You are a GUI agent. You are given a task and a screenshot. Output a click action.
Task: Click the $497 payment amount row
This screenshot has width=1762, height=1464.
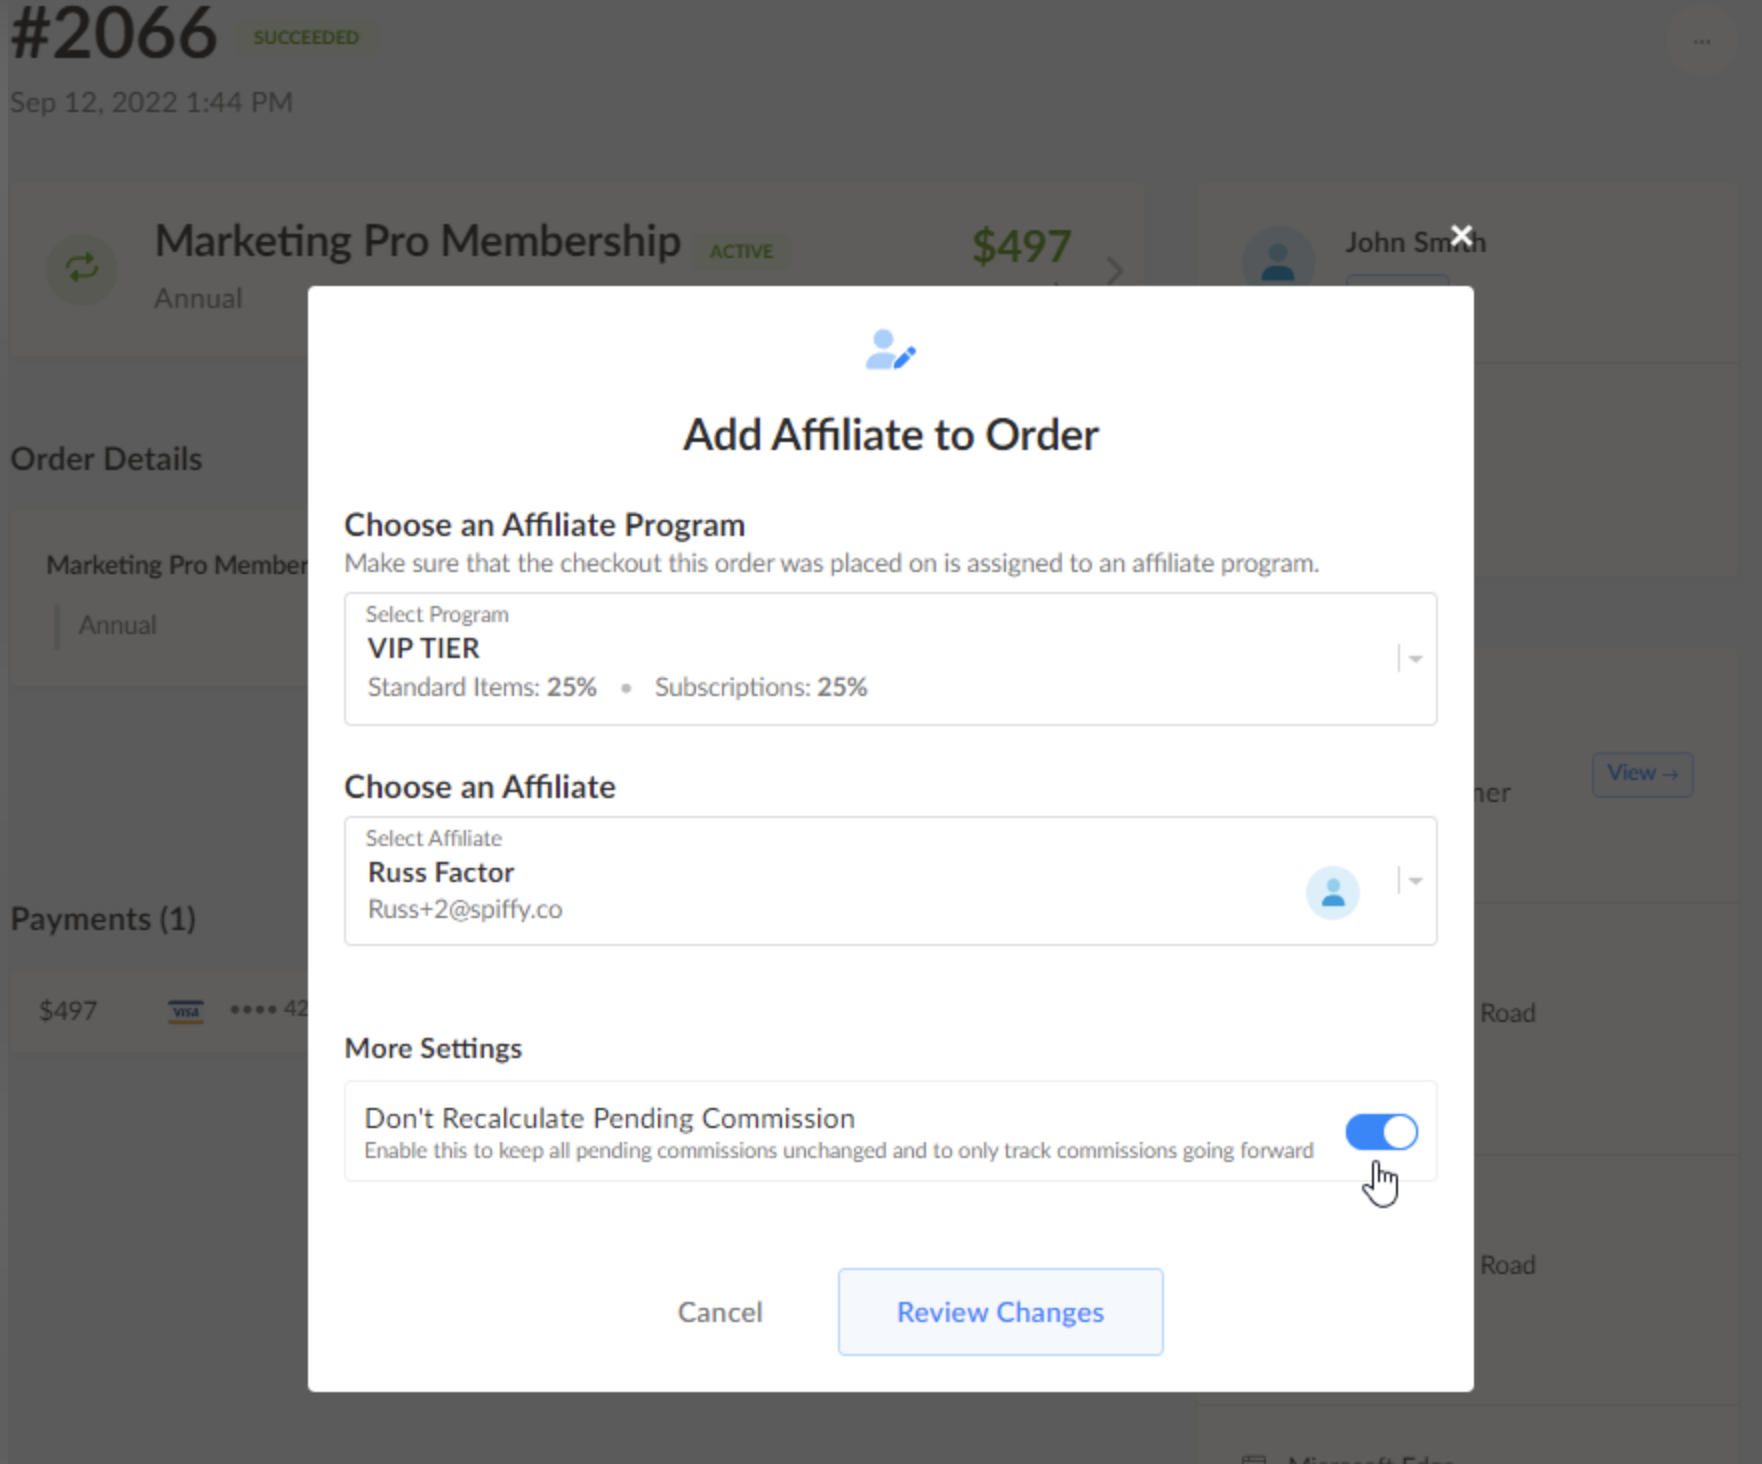pos(160,1010)
